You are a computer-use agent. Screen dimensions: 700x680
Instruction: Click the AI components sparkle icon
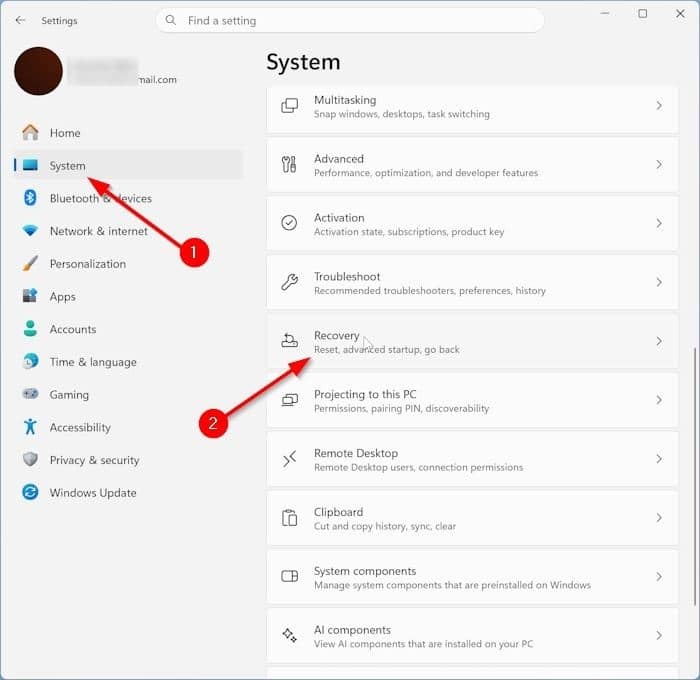tap(289, 635)
